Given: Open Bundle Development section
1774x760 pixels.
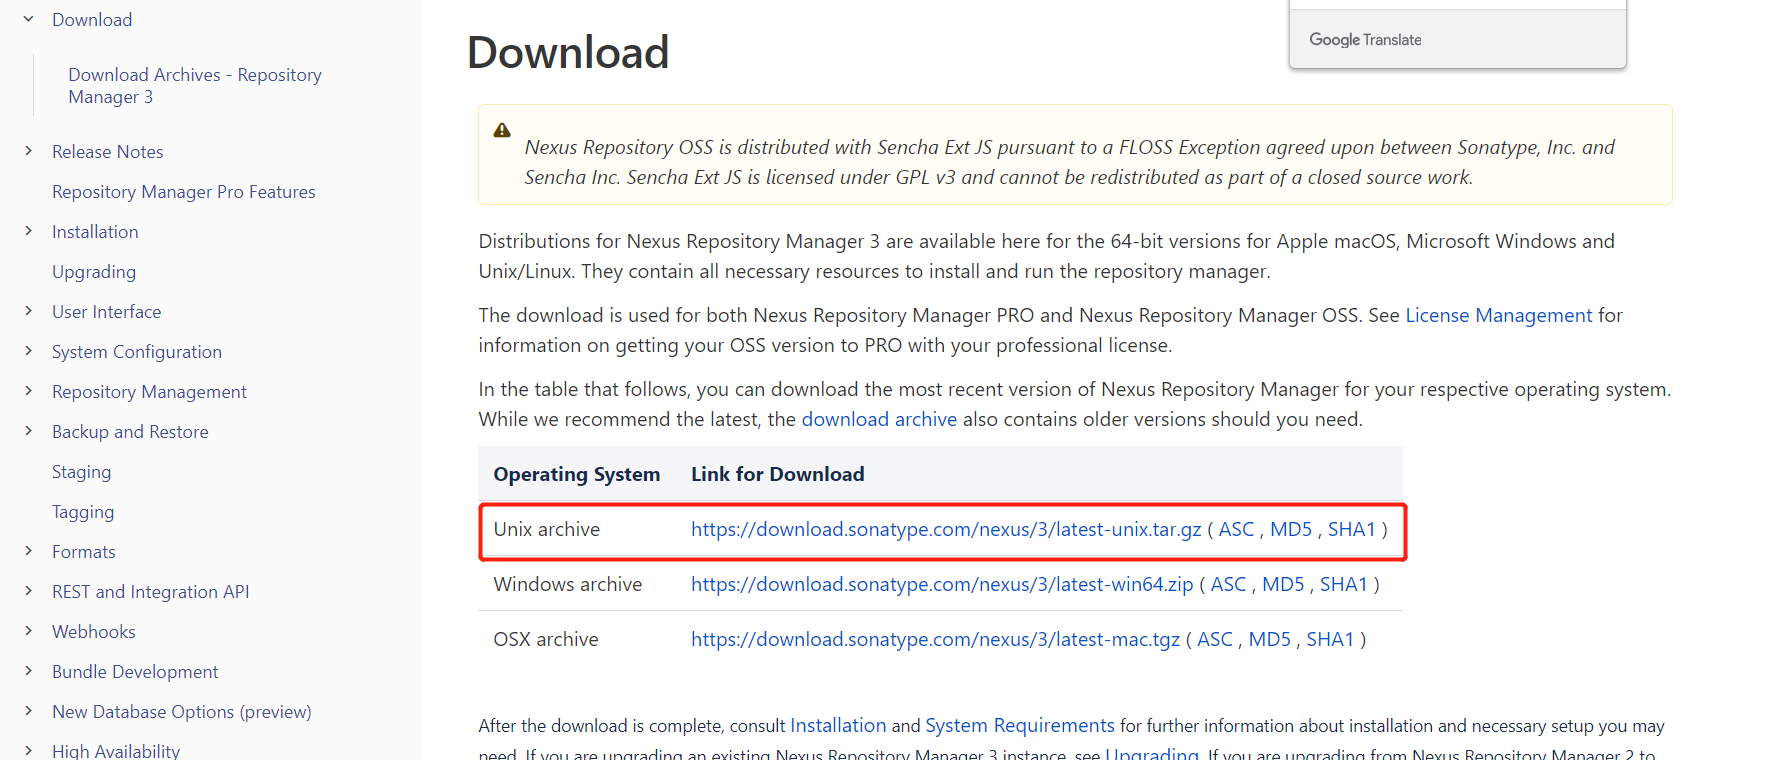Looking at the screenshot, I should coord(135,672).
